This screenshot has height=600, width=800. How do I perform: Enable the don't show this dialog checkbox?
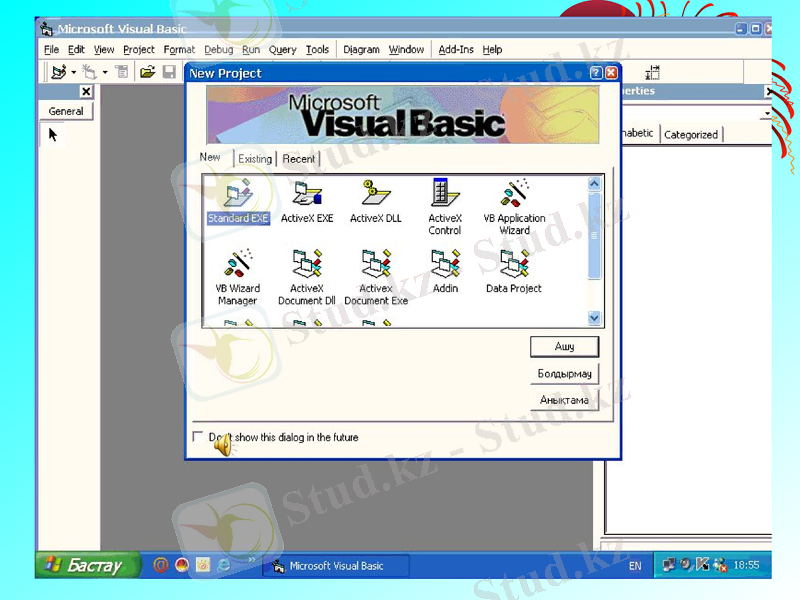click(x=197, y=437)
